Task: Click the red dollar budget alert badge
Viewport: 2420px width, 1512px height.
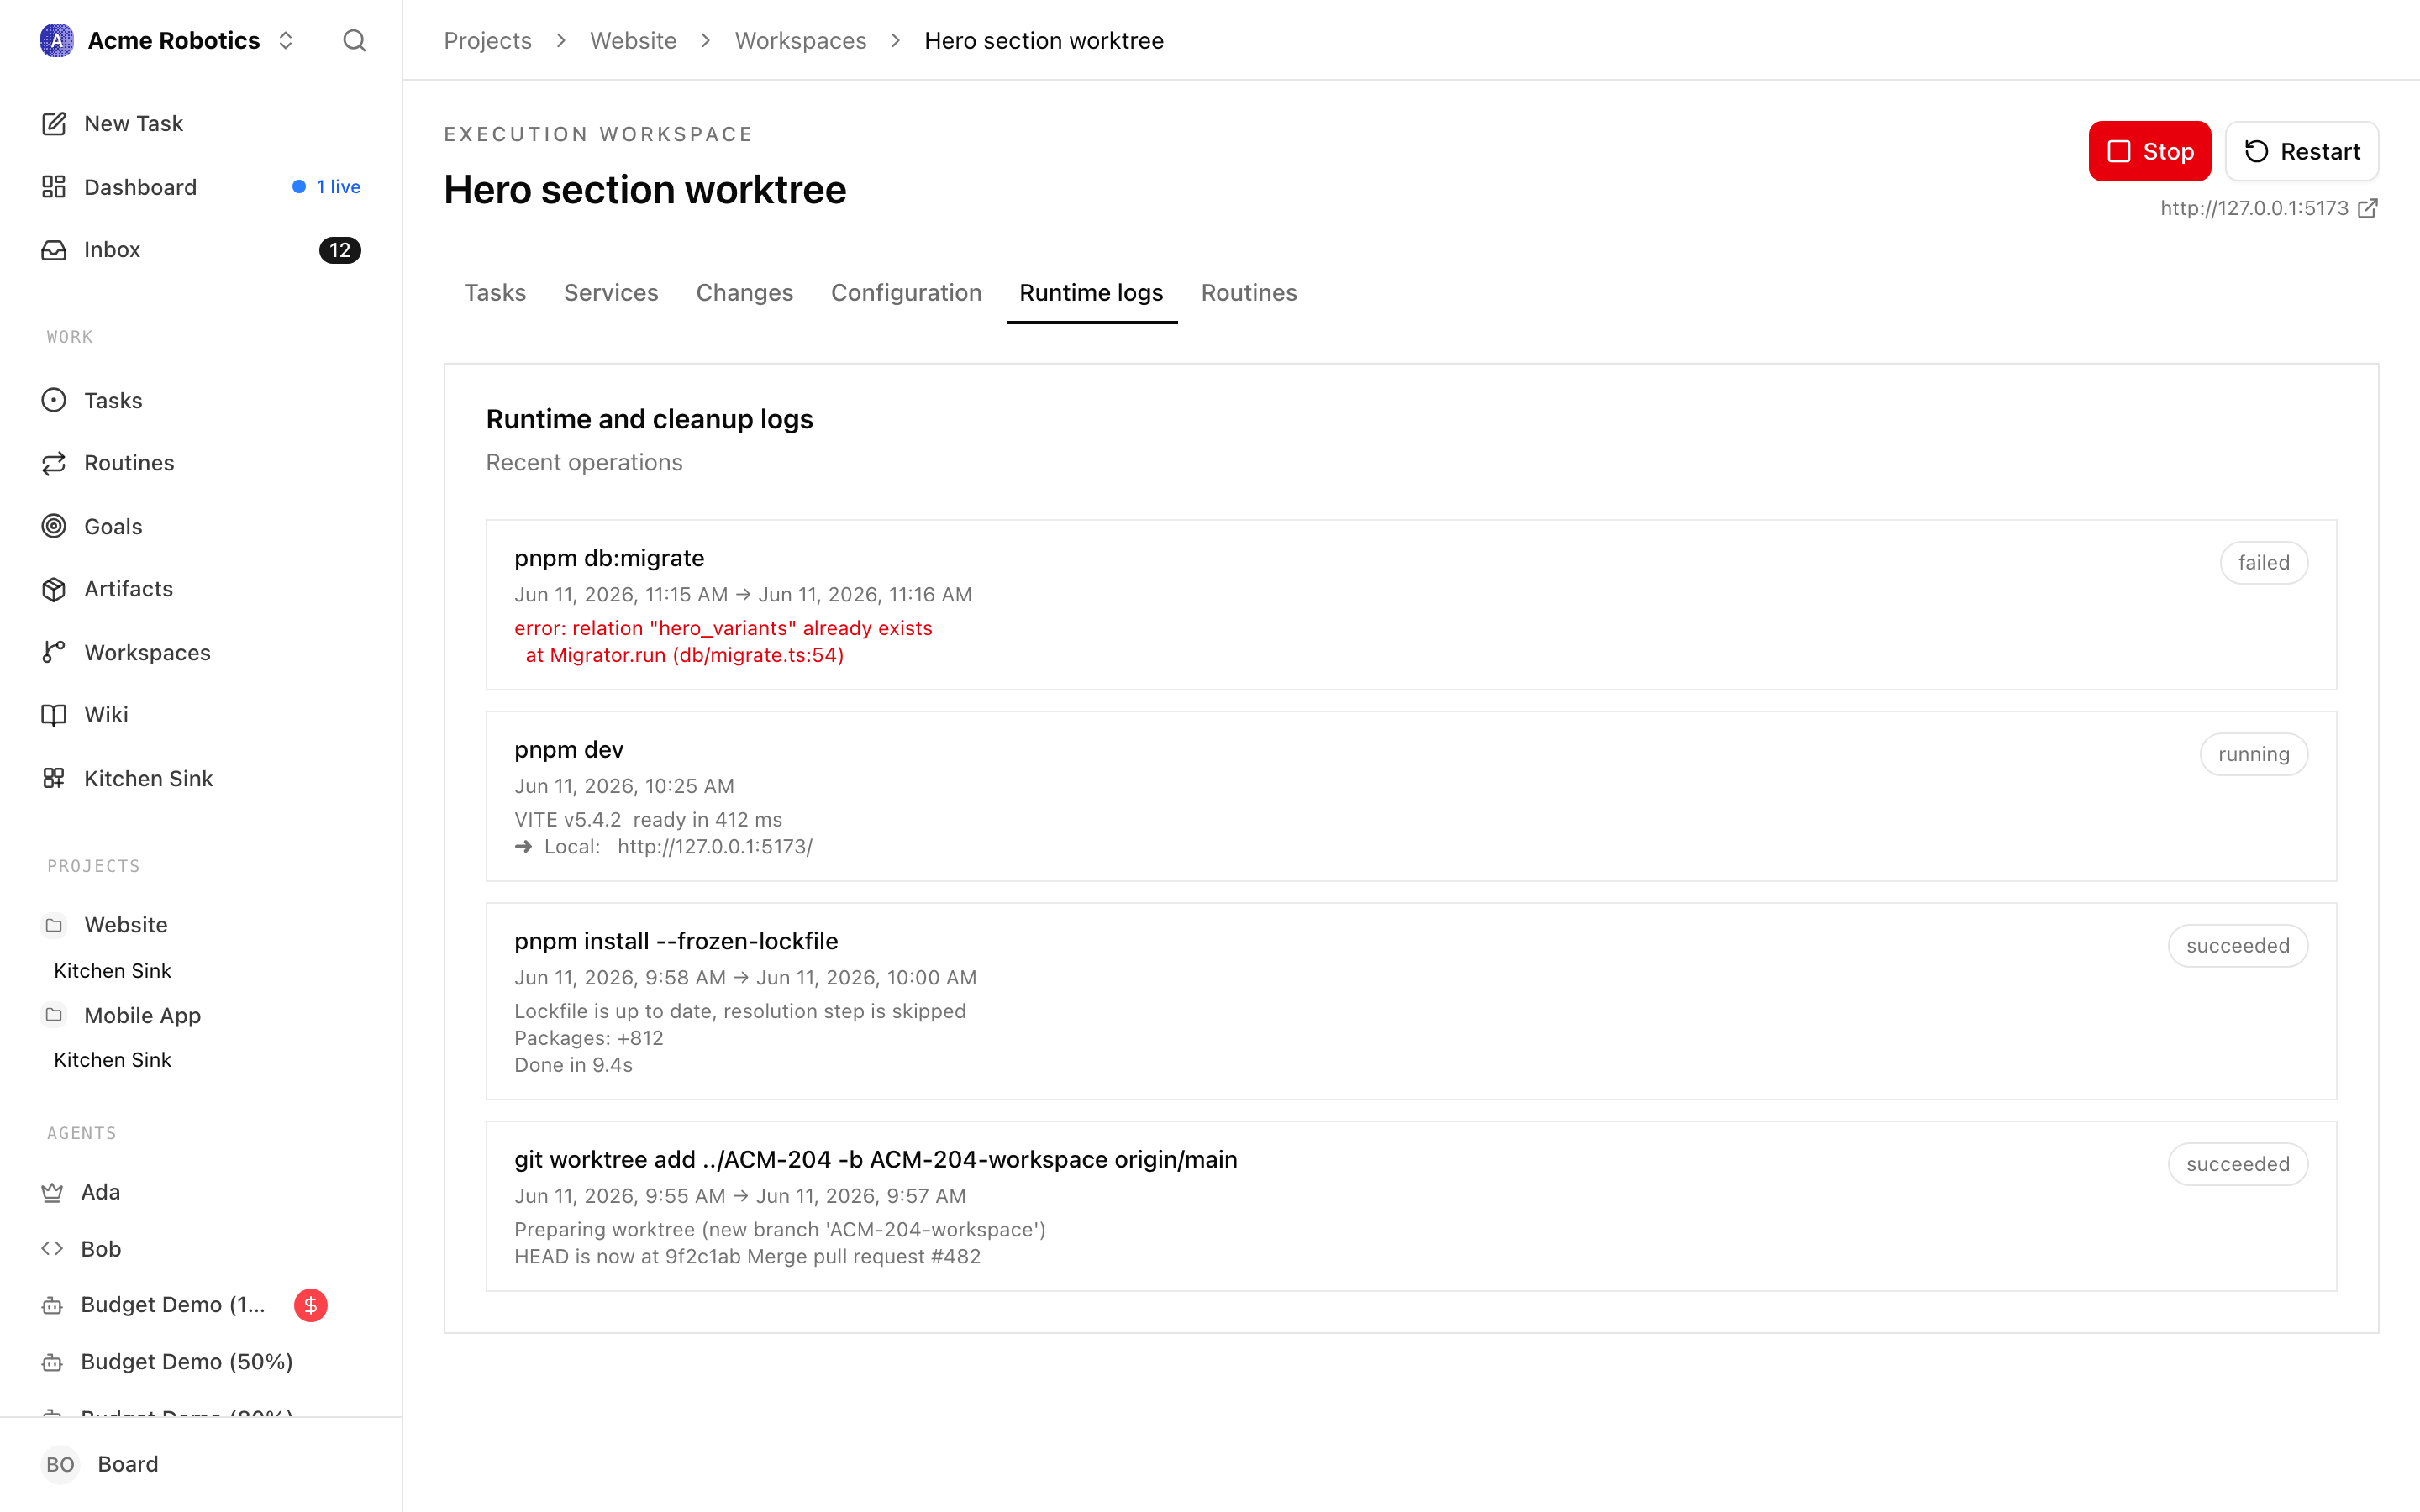Action: click(311, 1305)
